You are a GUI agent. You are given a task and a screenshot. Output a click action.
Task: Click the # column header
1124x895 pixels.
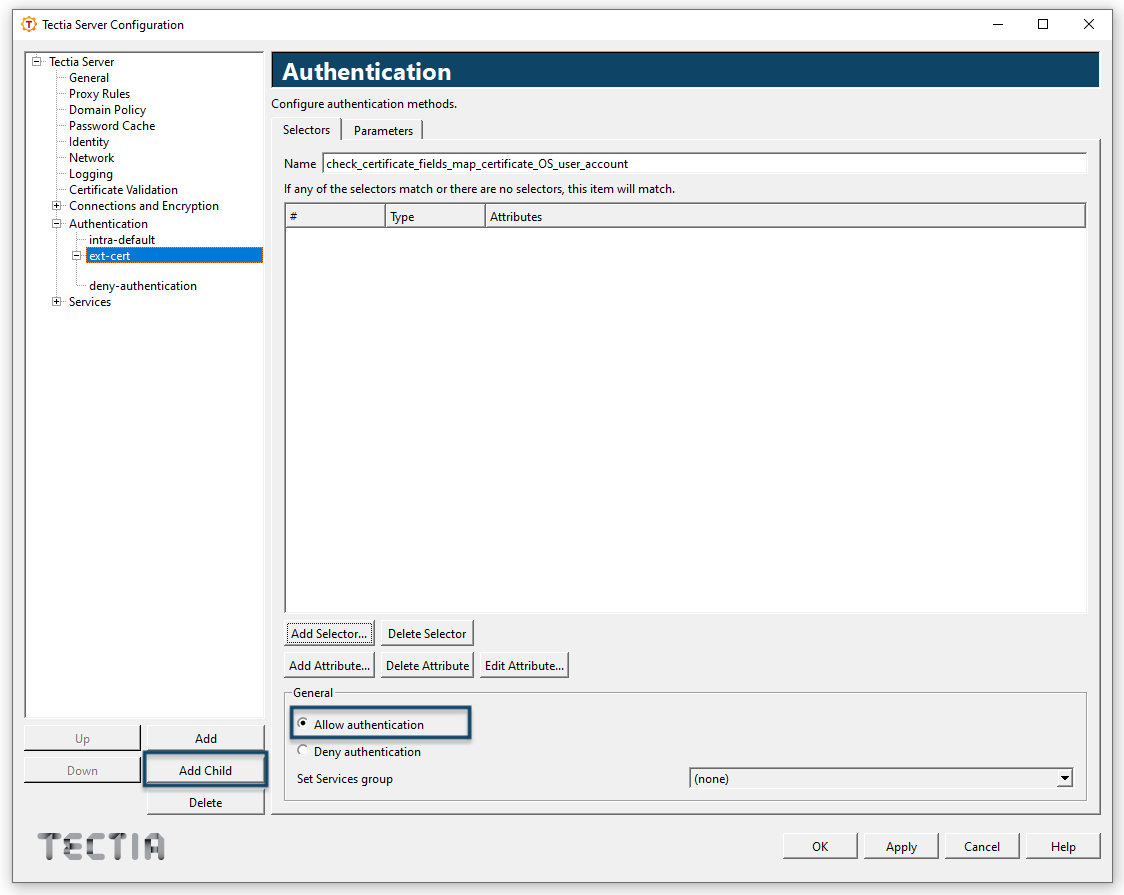coord(335,216)
